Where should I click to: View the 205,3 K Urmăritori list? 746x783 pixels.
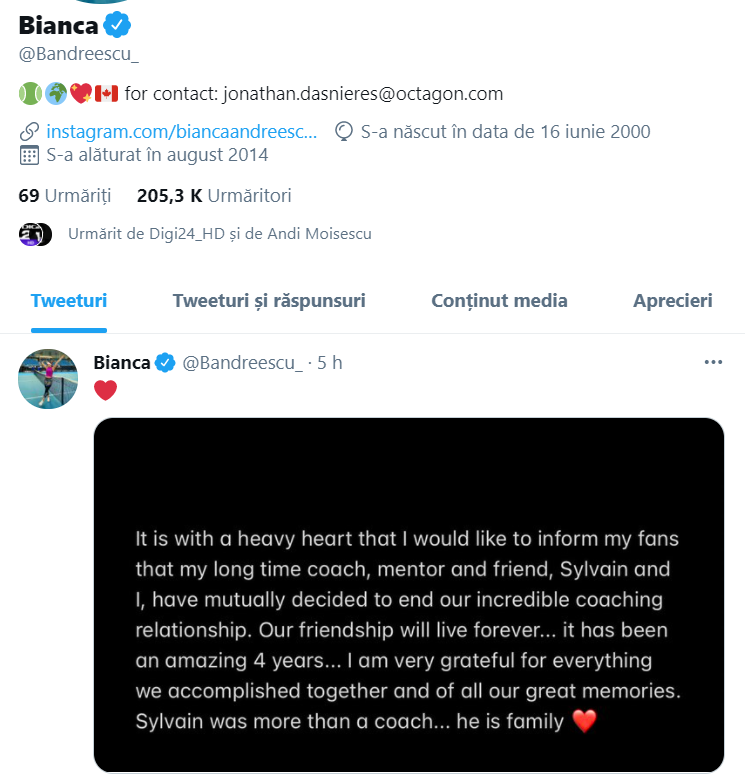pyautogui.click(x=214, y=196)
